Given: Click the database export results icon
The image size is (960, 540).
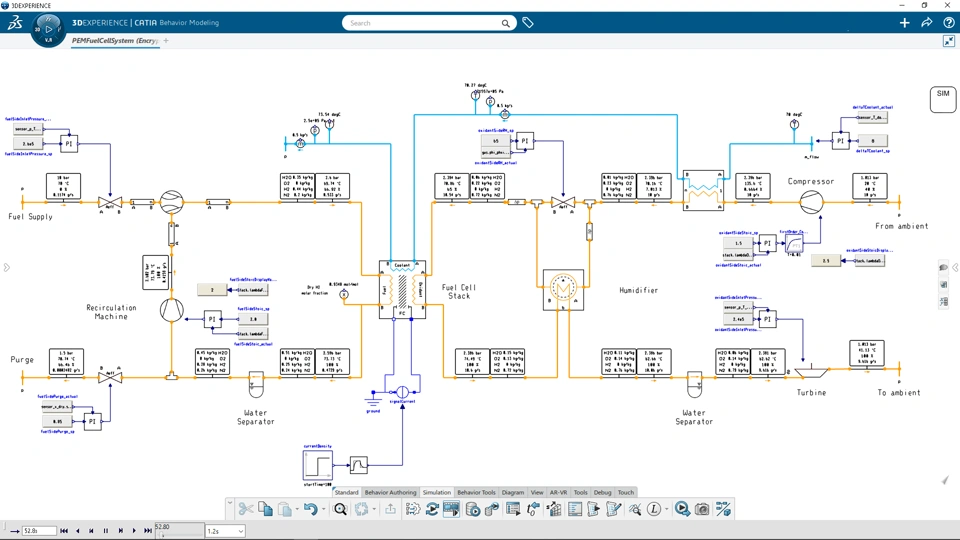Looking at the screenshot, I should tap(492, 509).
